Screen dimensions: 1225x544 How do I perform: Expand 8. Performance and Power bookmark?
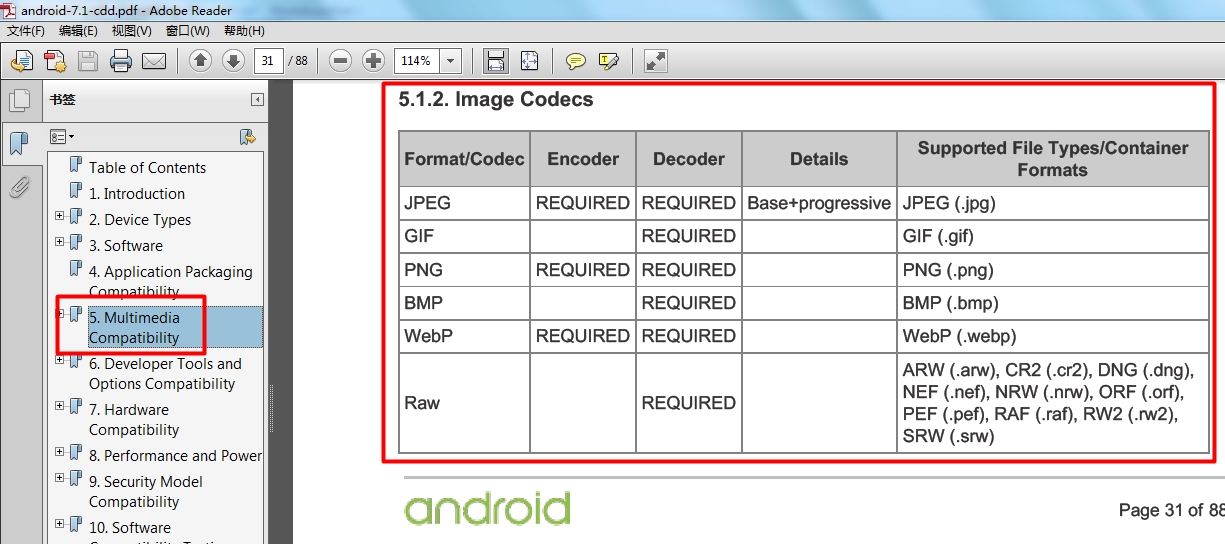[60, 452]
